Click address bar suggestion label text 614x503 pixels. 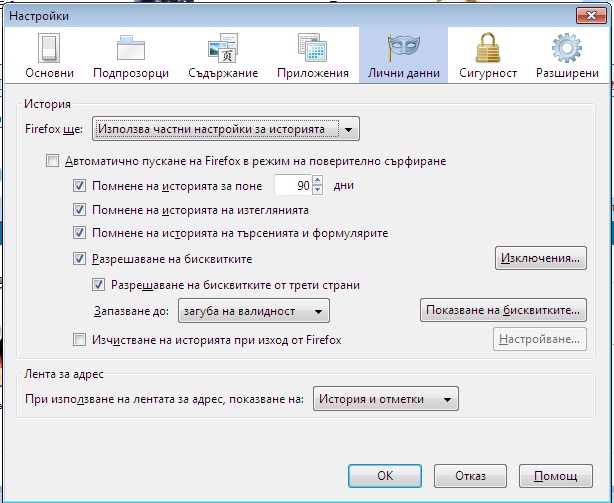(164, 399)
